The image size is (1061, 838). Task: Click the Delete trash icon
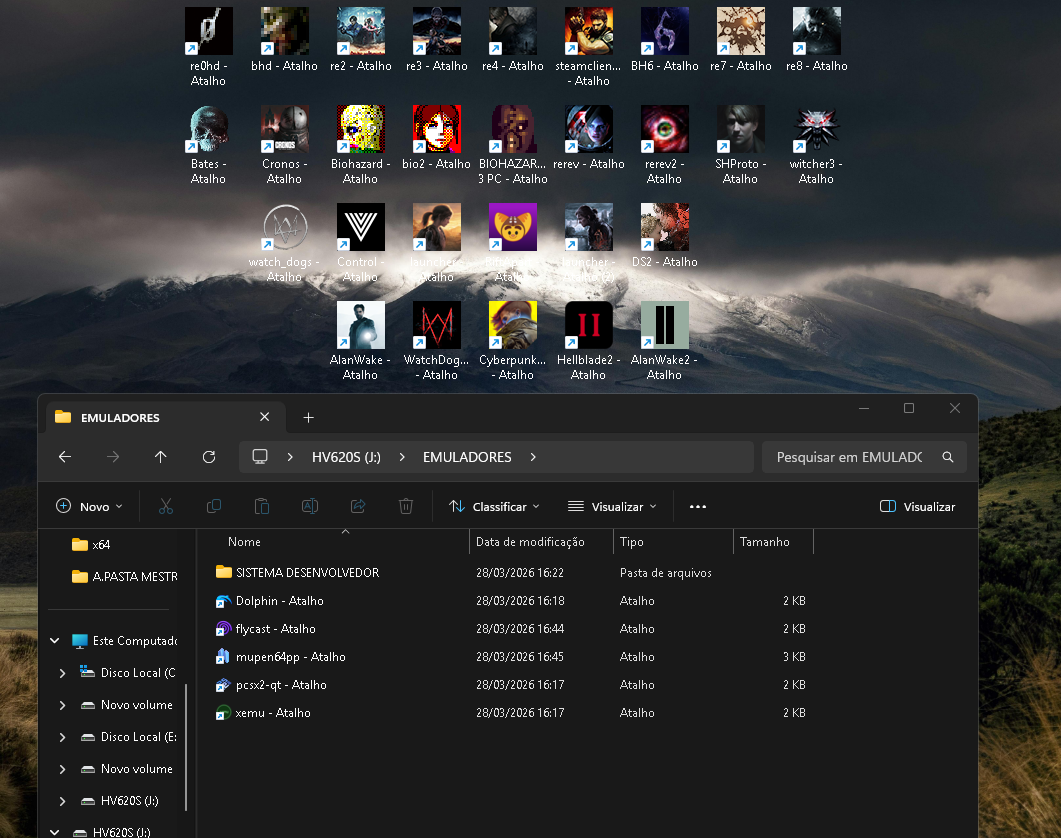pyautogui.click(x=406, y=506)
